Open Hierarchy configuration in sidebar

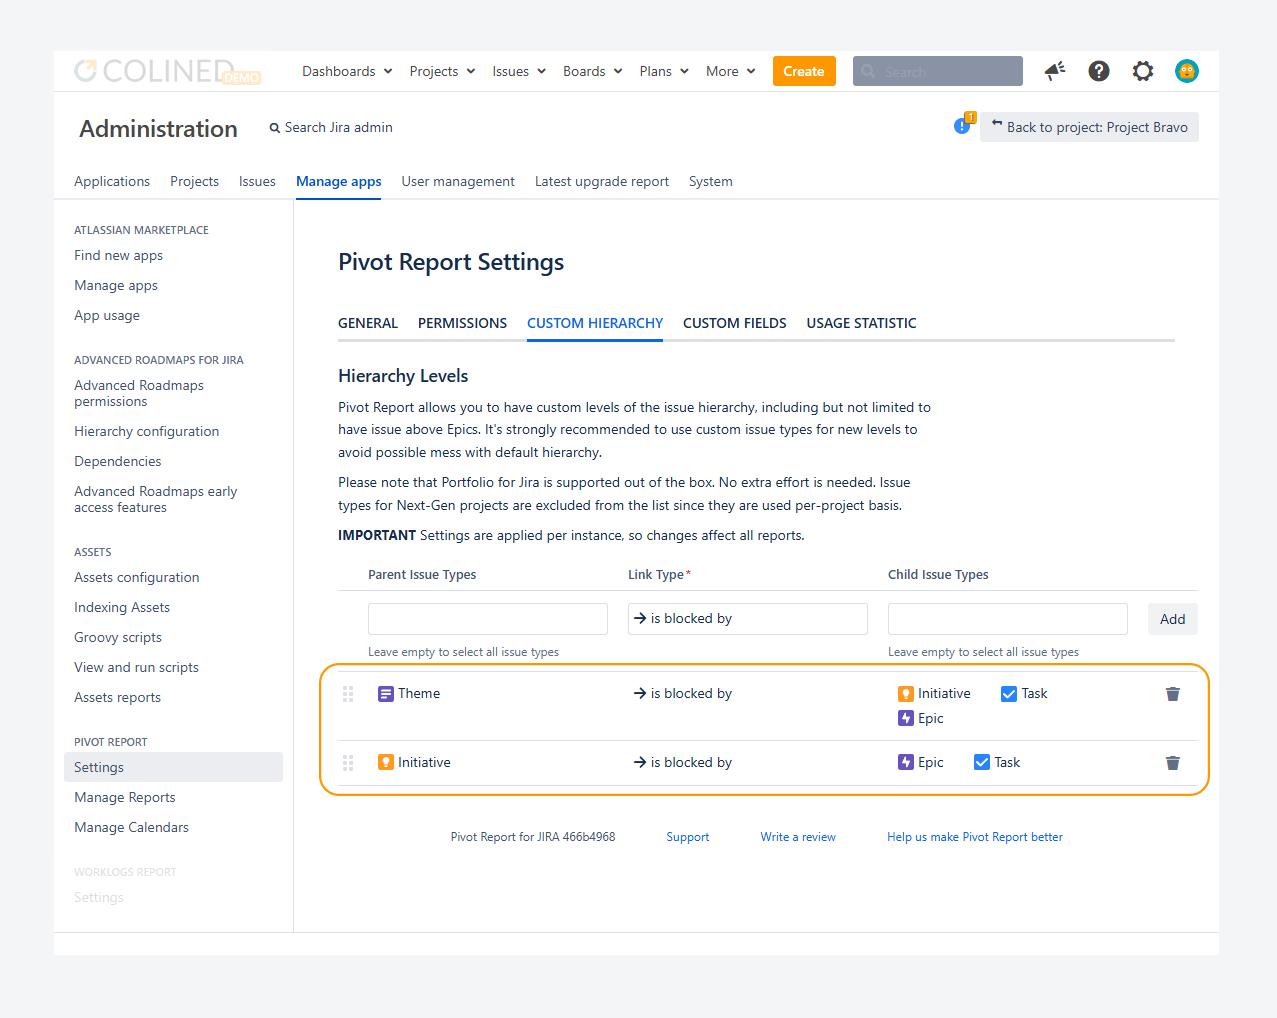point(146,431)
